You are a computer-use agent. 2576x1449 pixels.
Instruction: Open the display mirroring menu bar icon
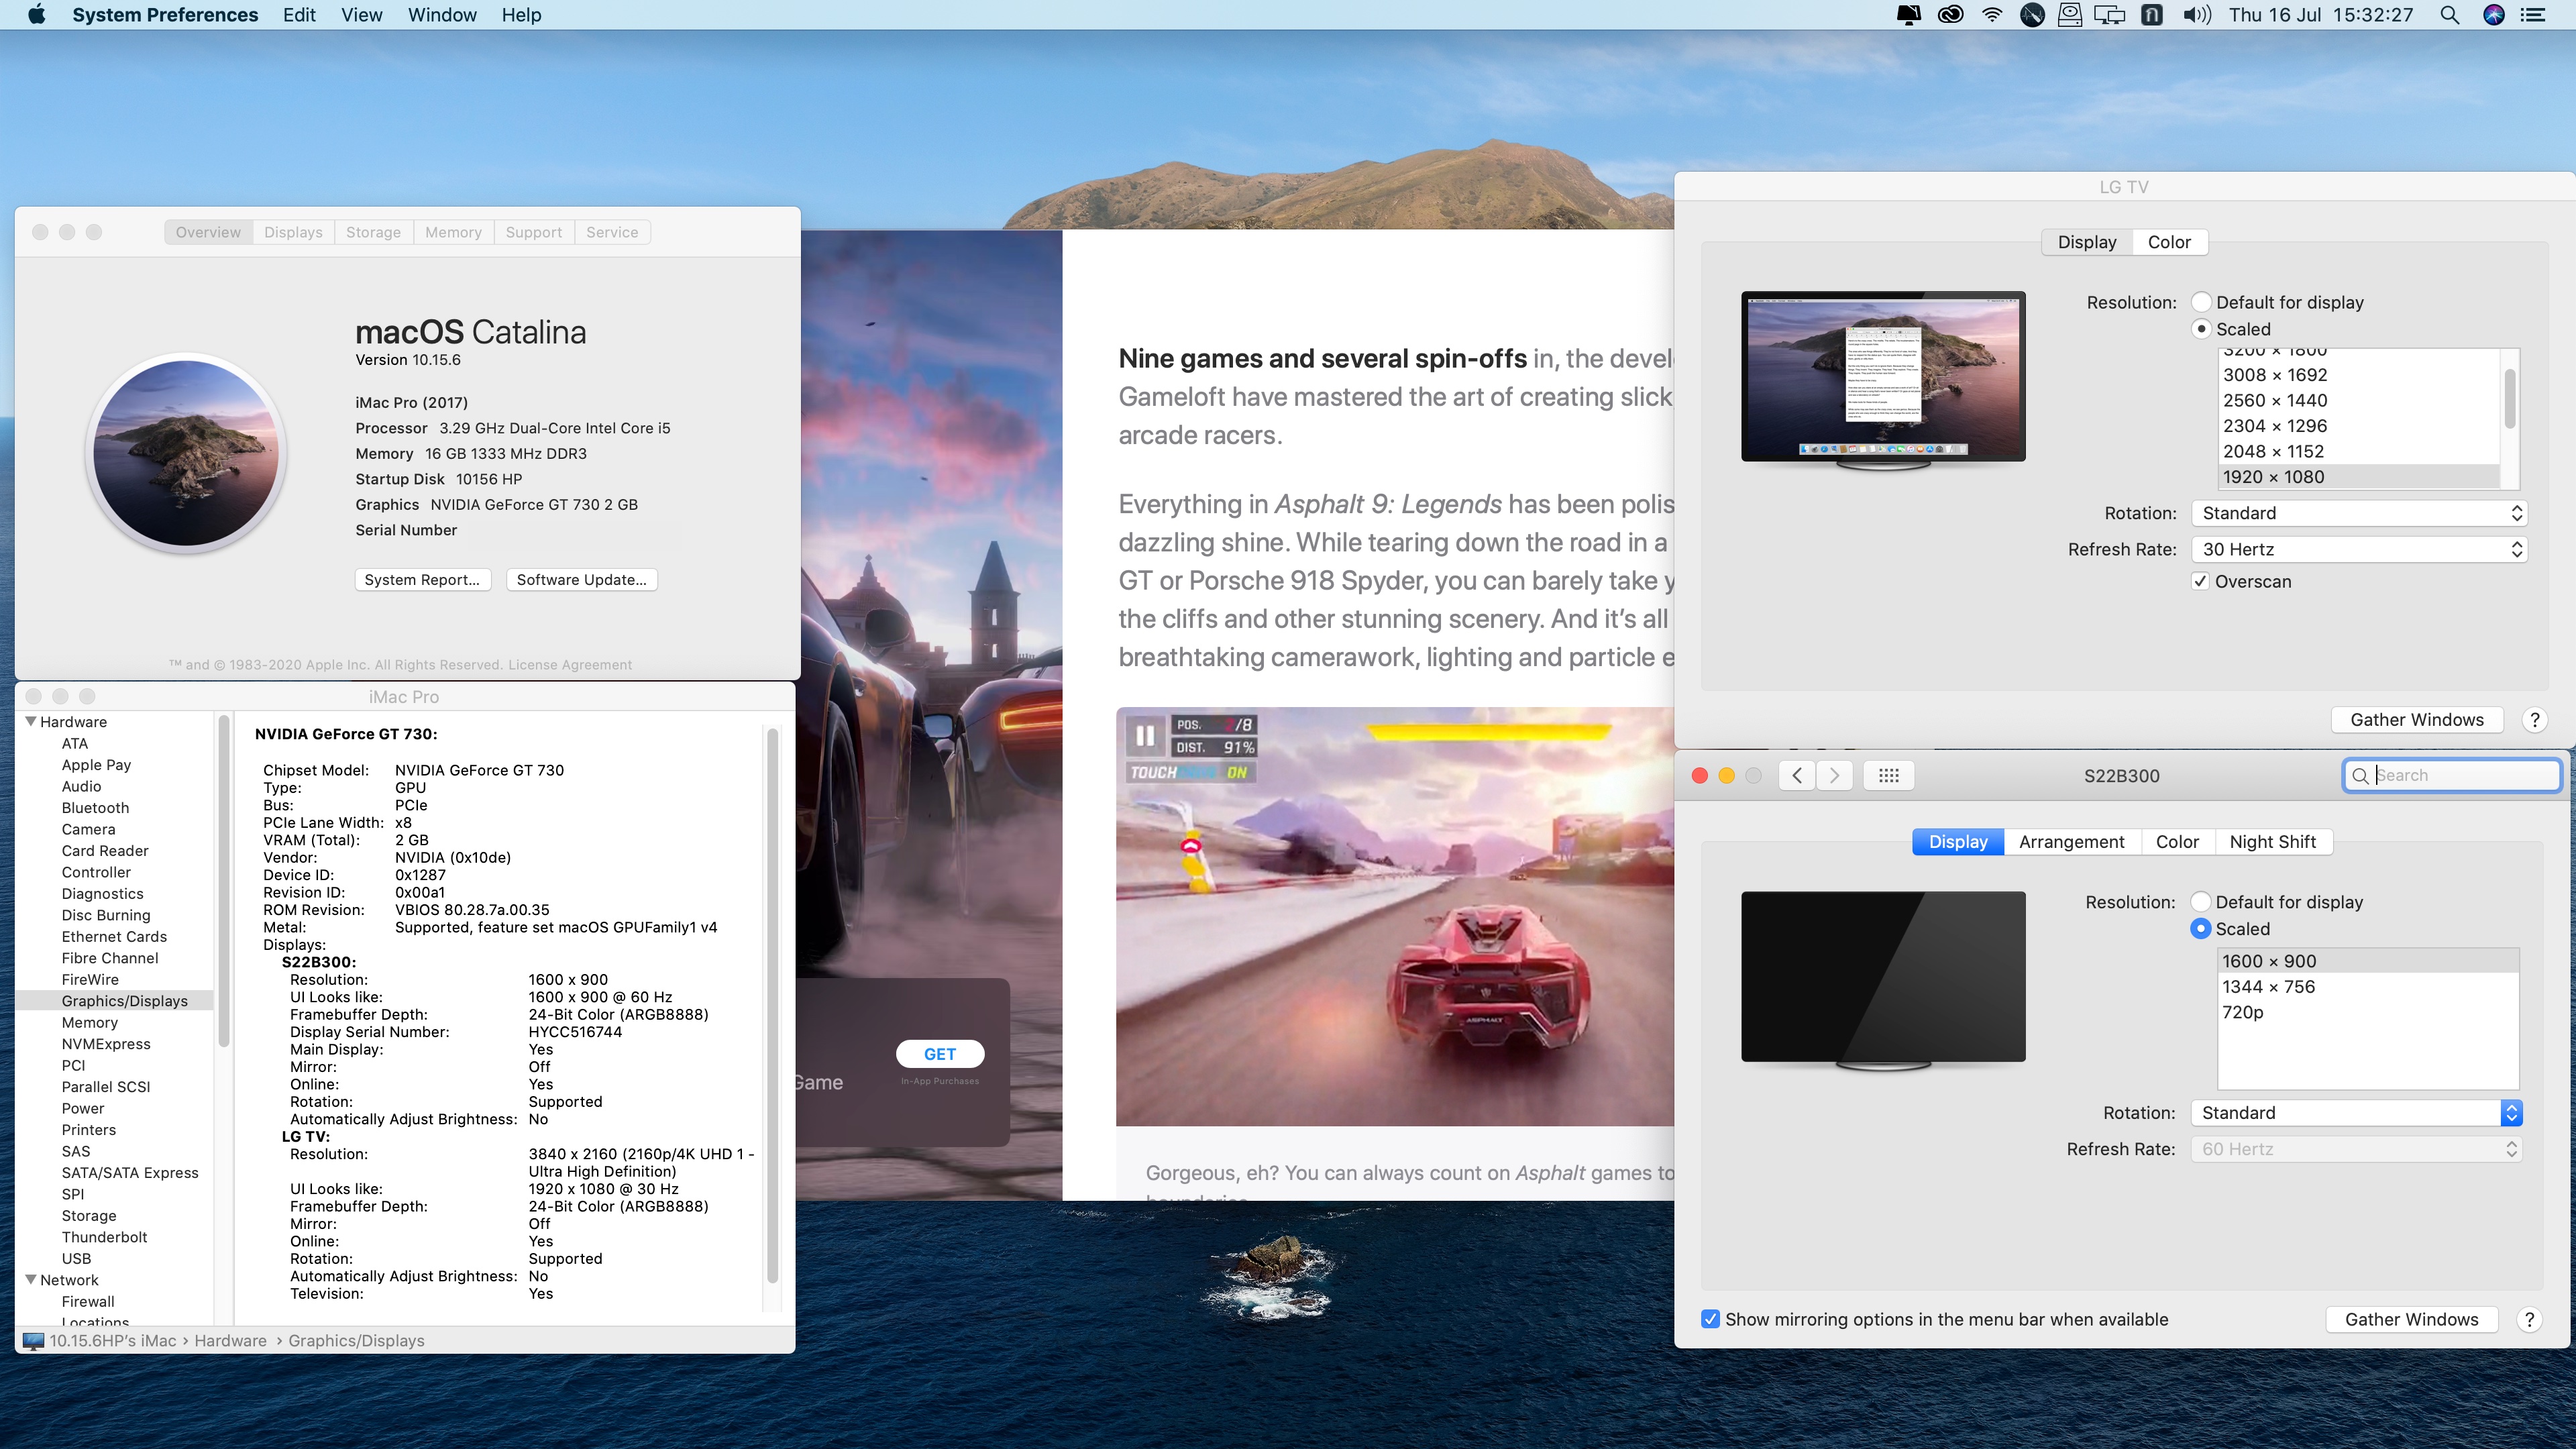pos(2110,15)
